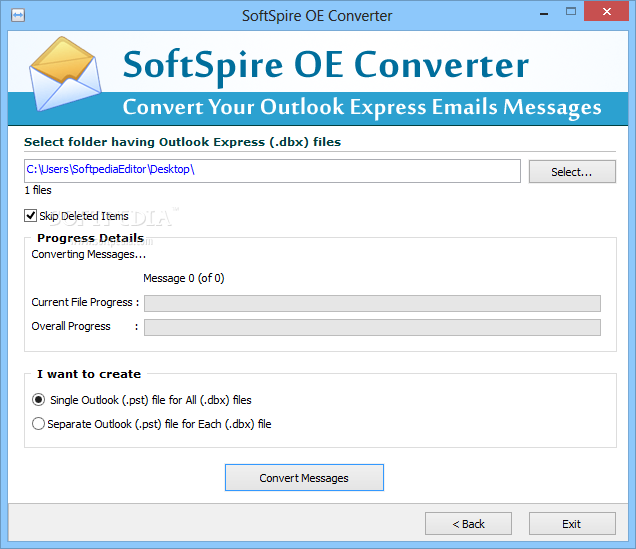
Task: Click the 'I want to create' group label
Action: point(89,374)
